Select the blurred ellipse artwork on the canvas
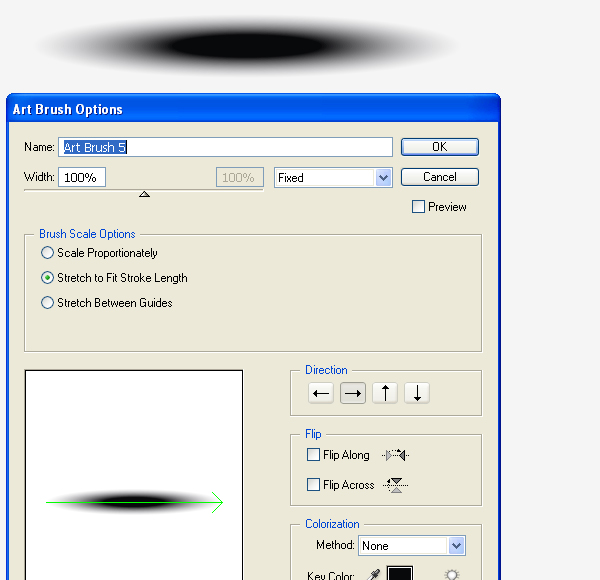This screenshot has width=600, height=580. point(247,46)
